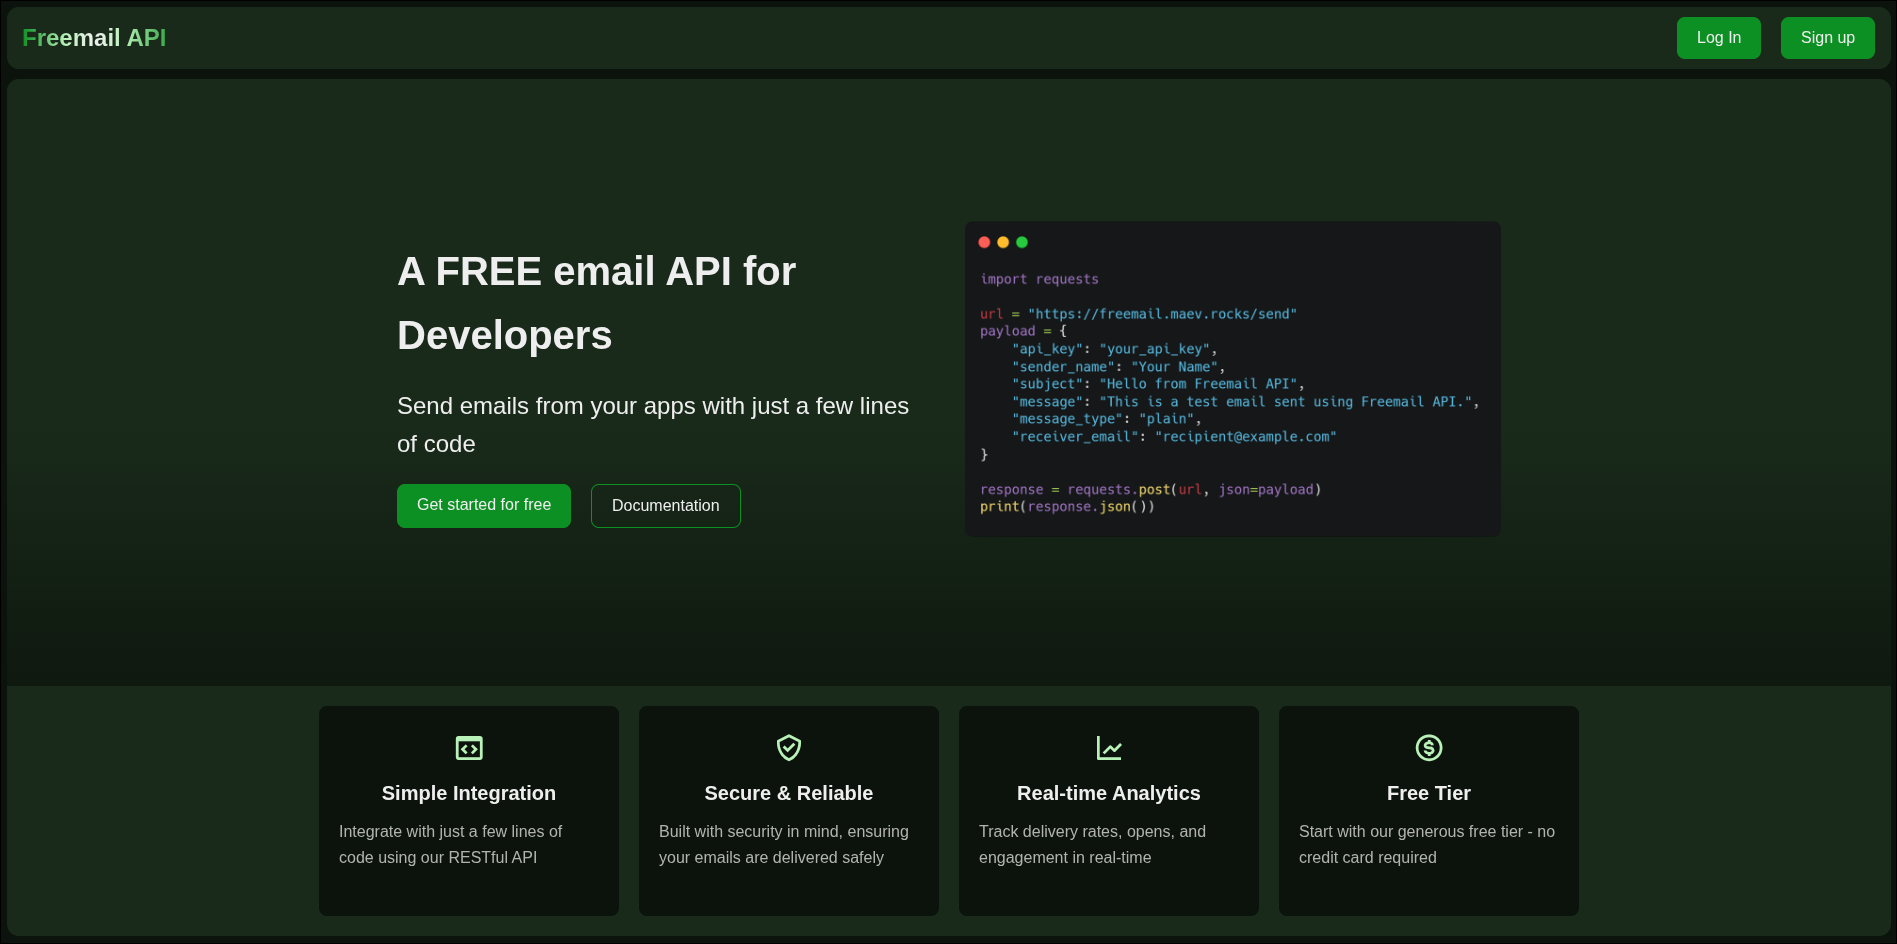Screen dimensions: 1897x944
Task: Open the Log In page
Action: pyautogui.click(x=1718, y=38)
